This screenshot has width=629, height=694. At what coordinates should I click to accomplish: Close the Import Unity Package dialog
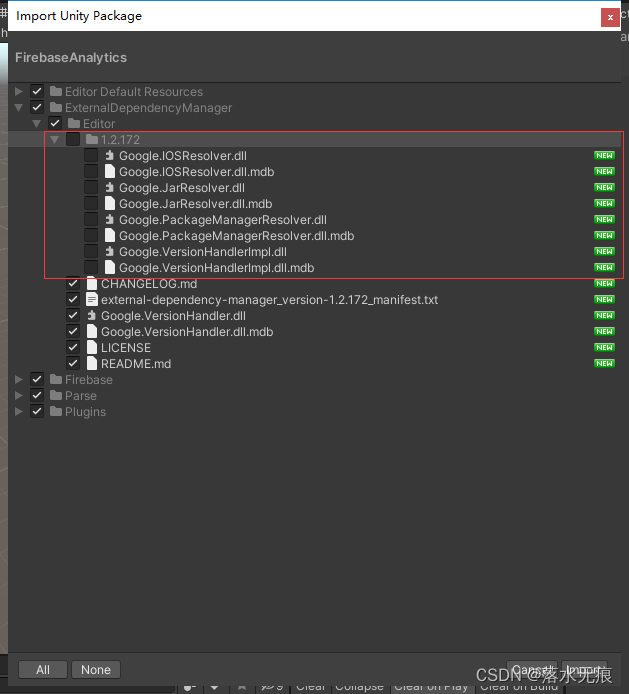[x=610, y=17]
